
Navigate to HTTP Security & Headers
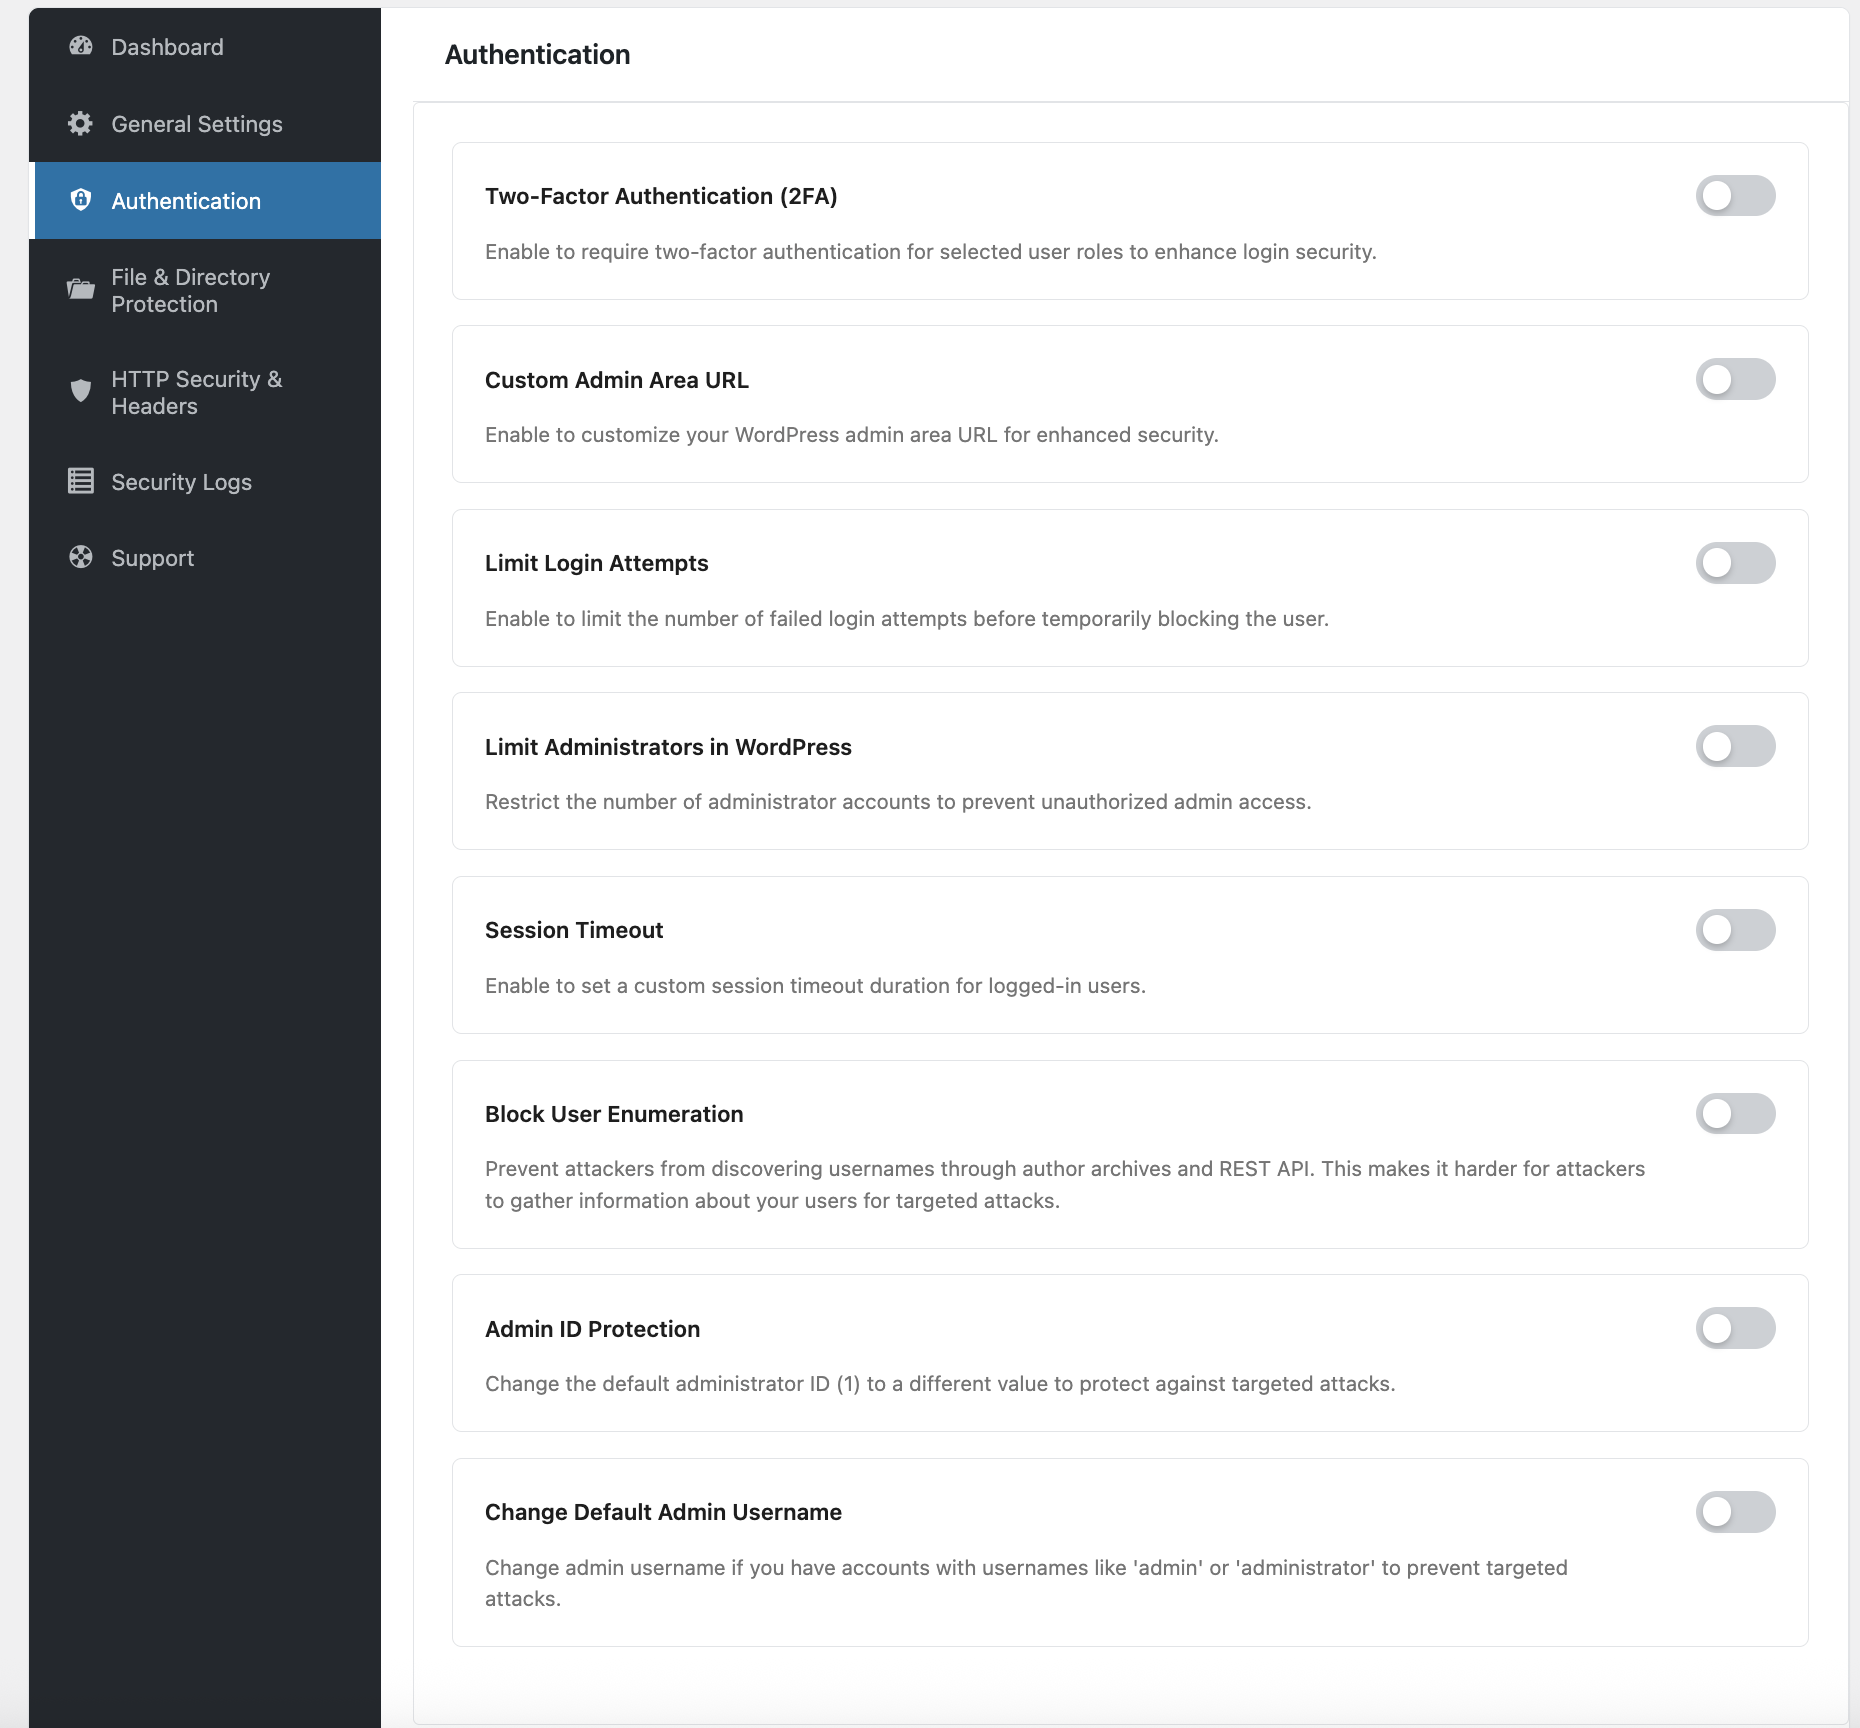click(x=196, y=392)
